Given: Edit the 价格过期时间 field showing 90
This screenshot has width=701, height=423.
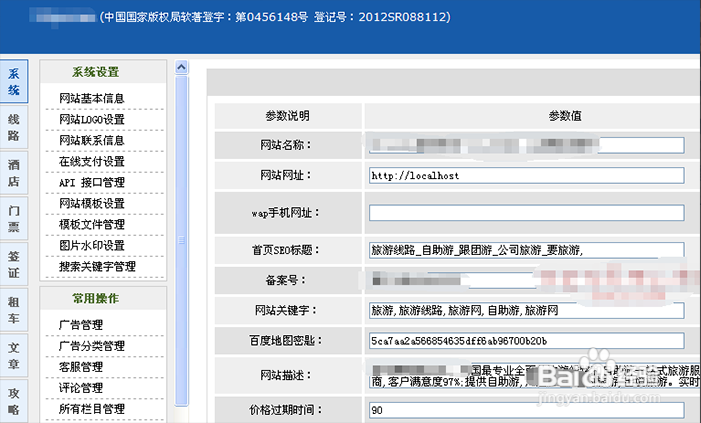Looking at the screenshot, I should tap(526, 410).
